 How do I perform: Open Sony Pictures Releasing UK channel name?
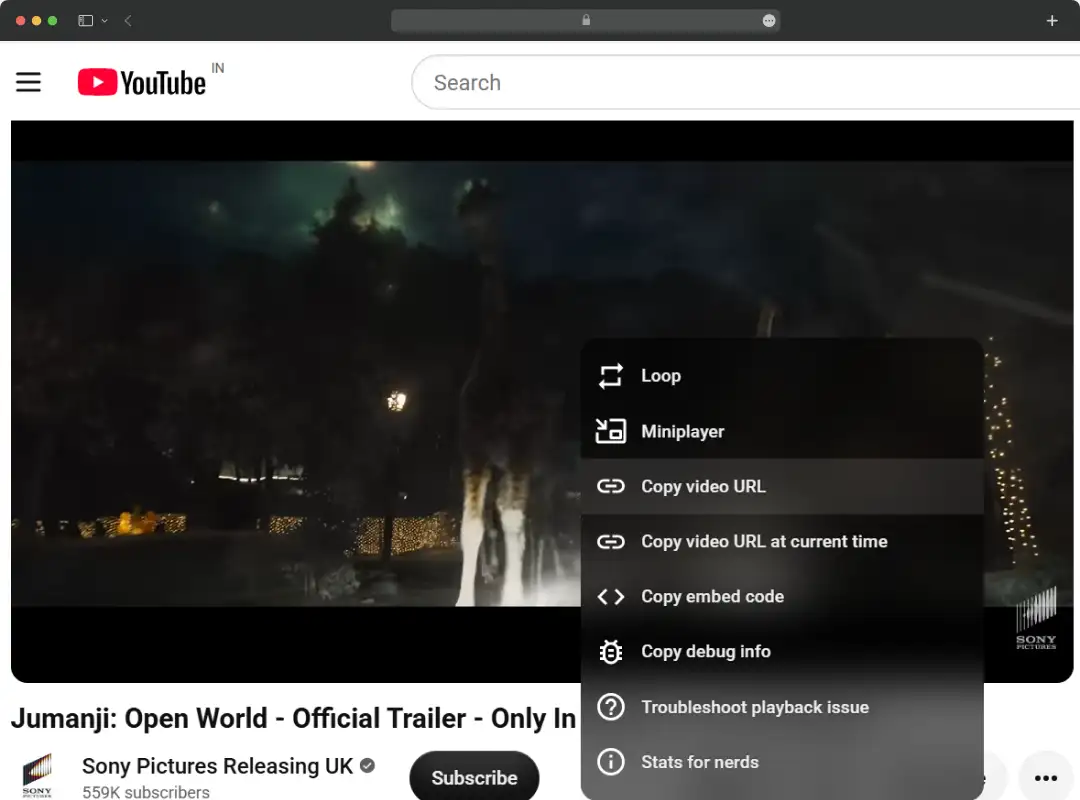point(217,766)
